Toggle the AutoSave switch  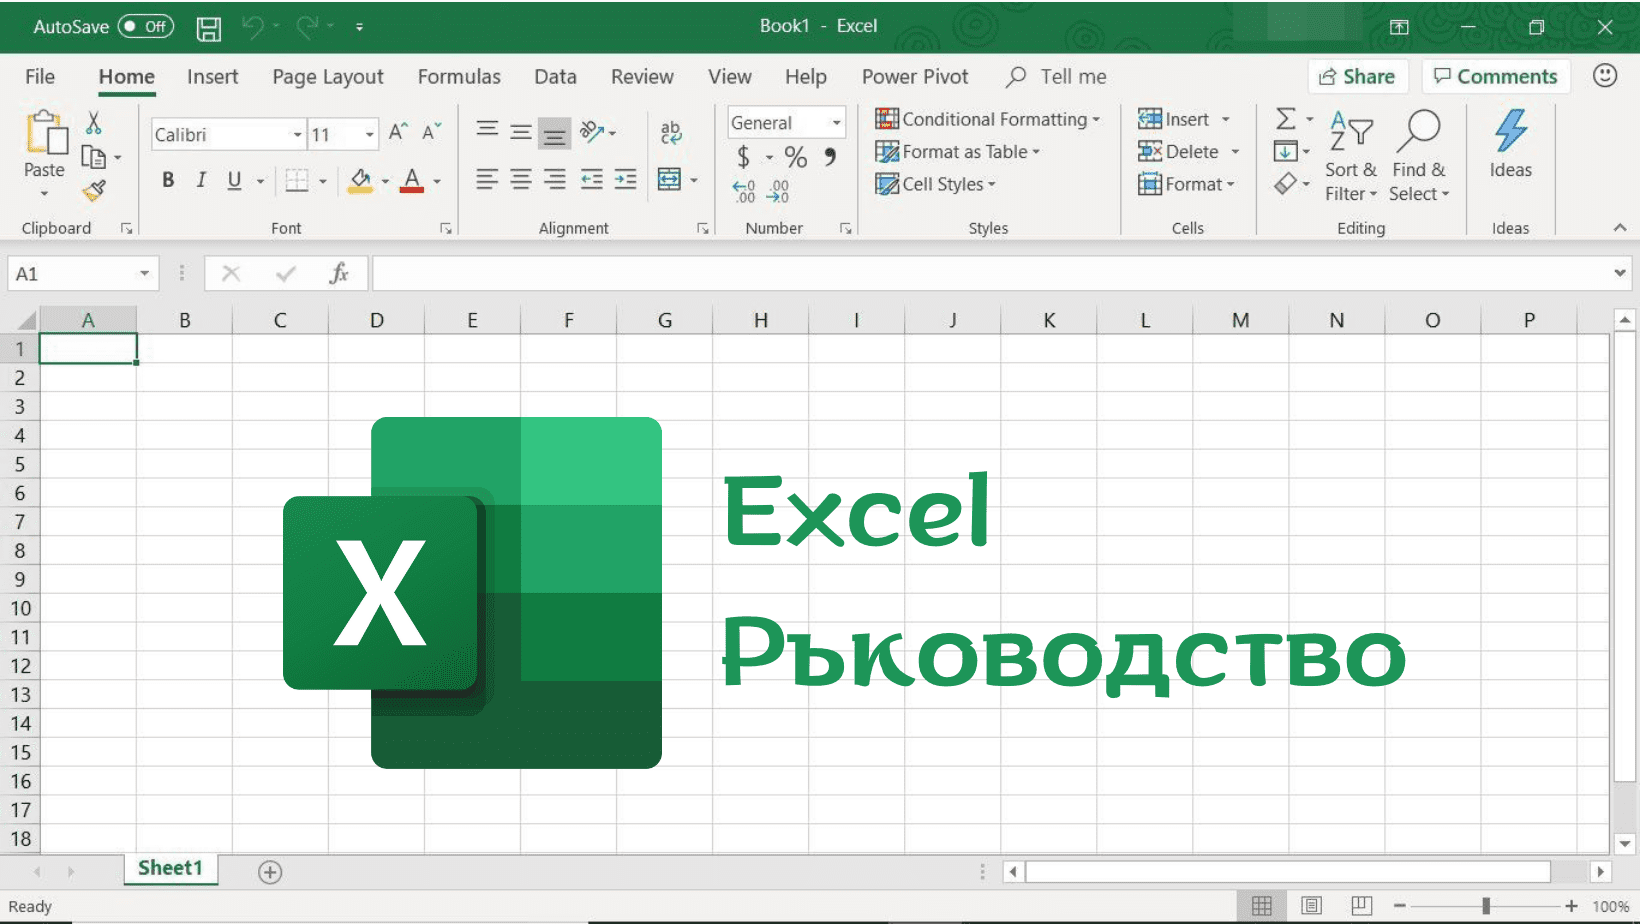pos(146,27)
